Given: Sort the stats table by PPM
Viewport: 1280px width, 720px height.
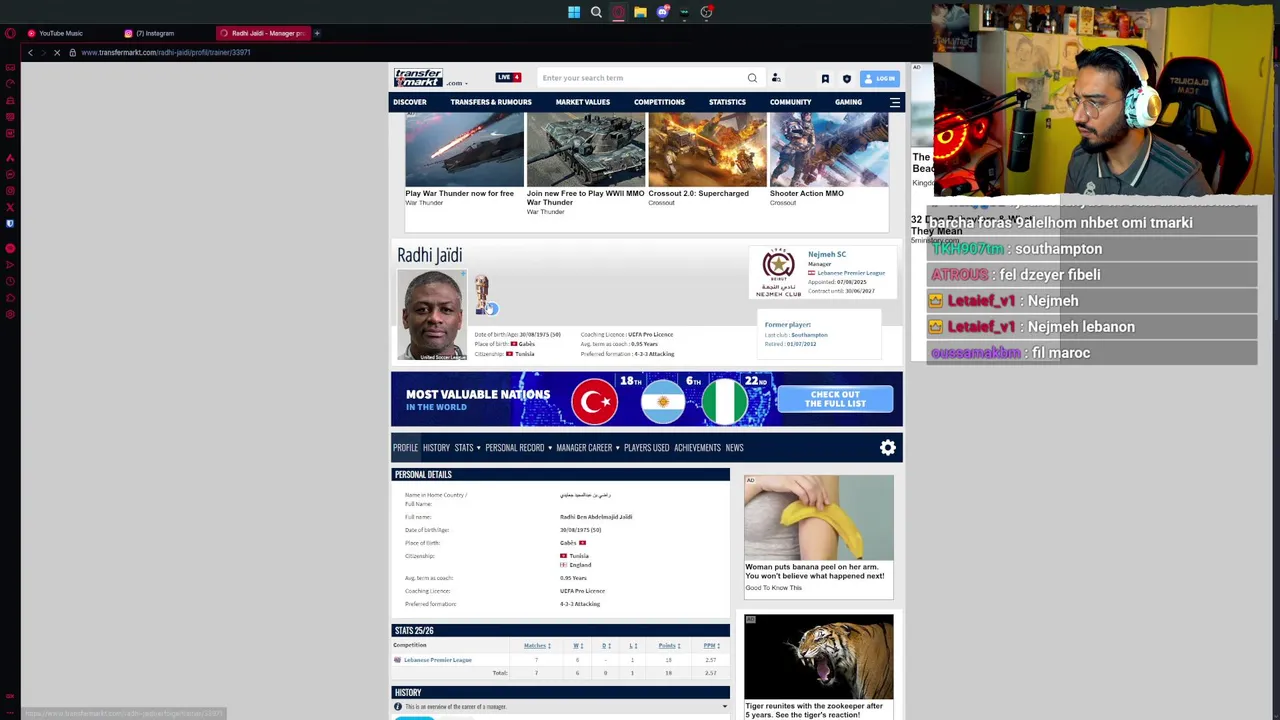Looking at the screenshot, I should (710, 646).
